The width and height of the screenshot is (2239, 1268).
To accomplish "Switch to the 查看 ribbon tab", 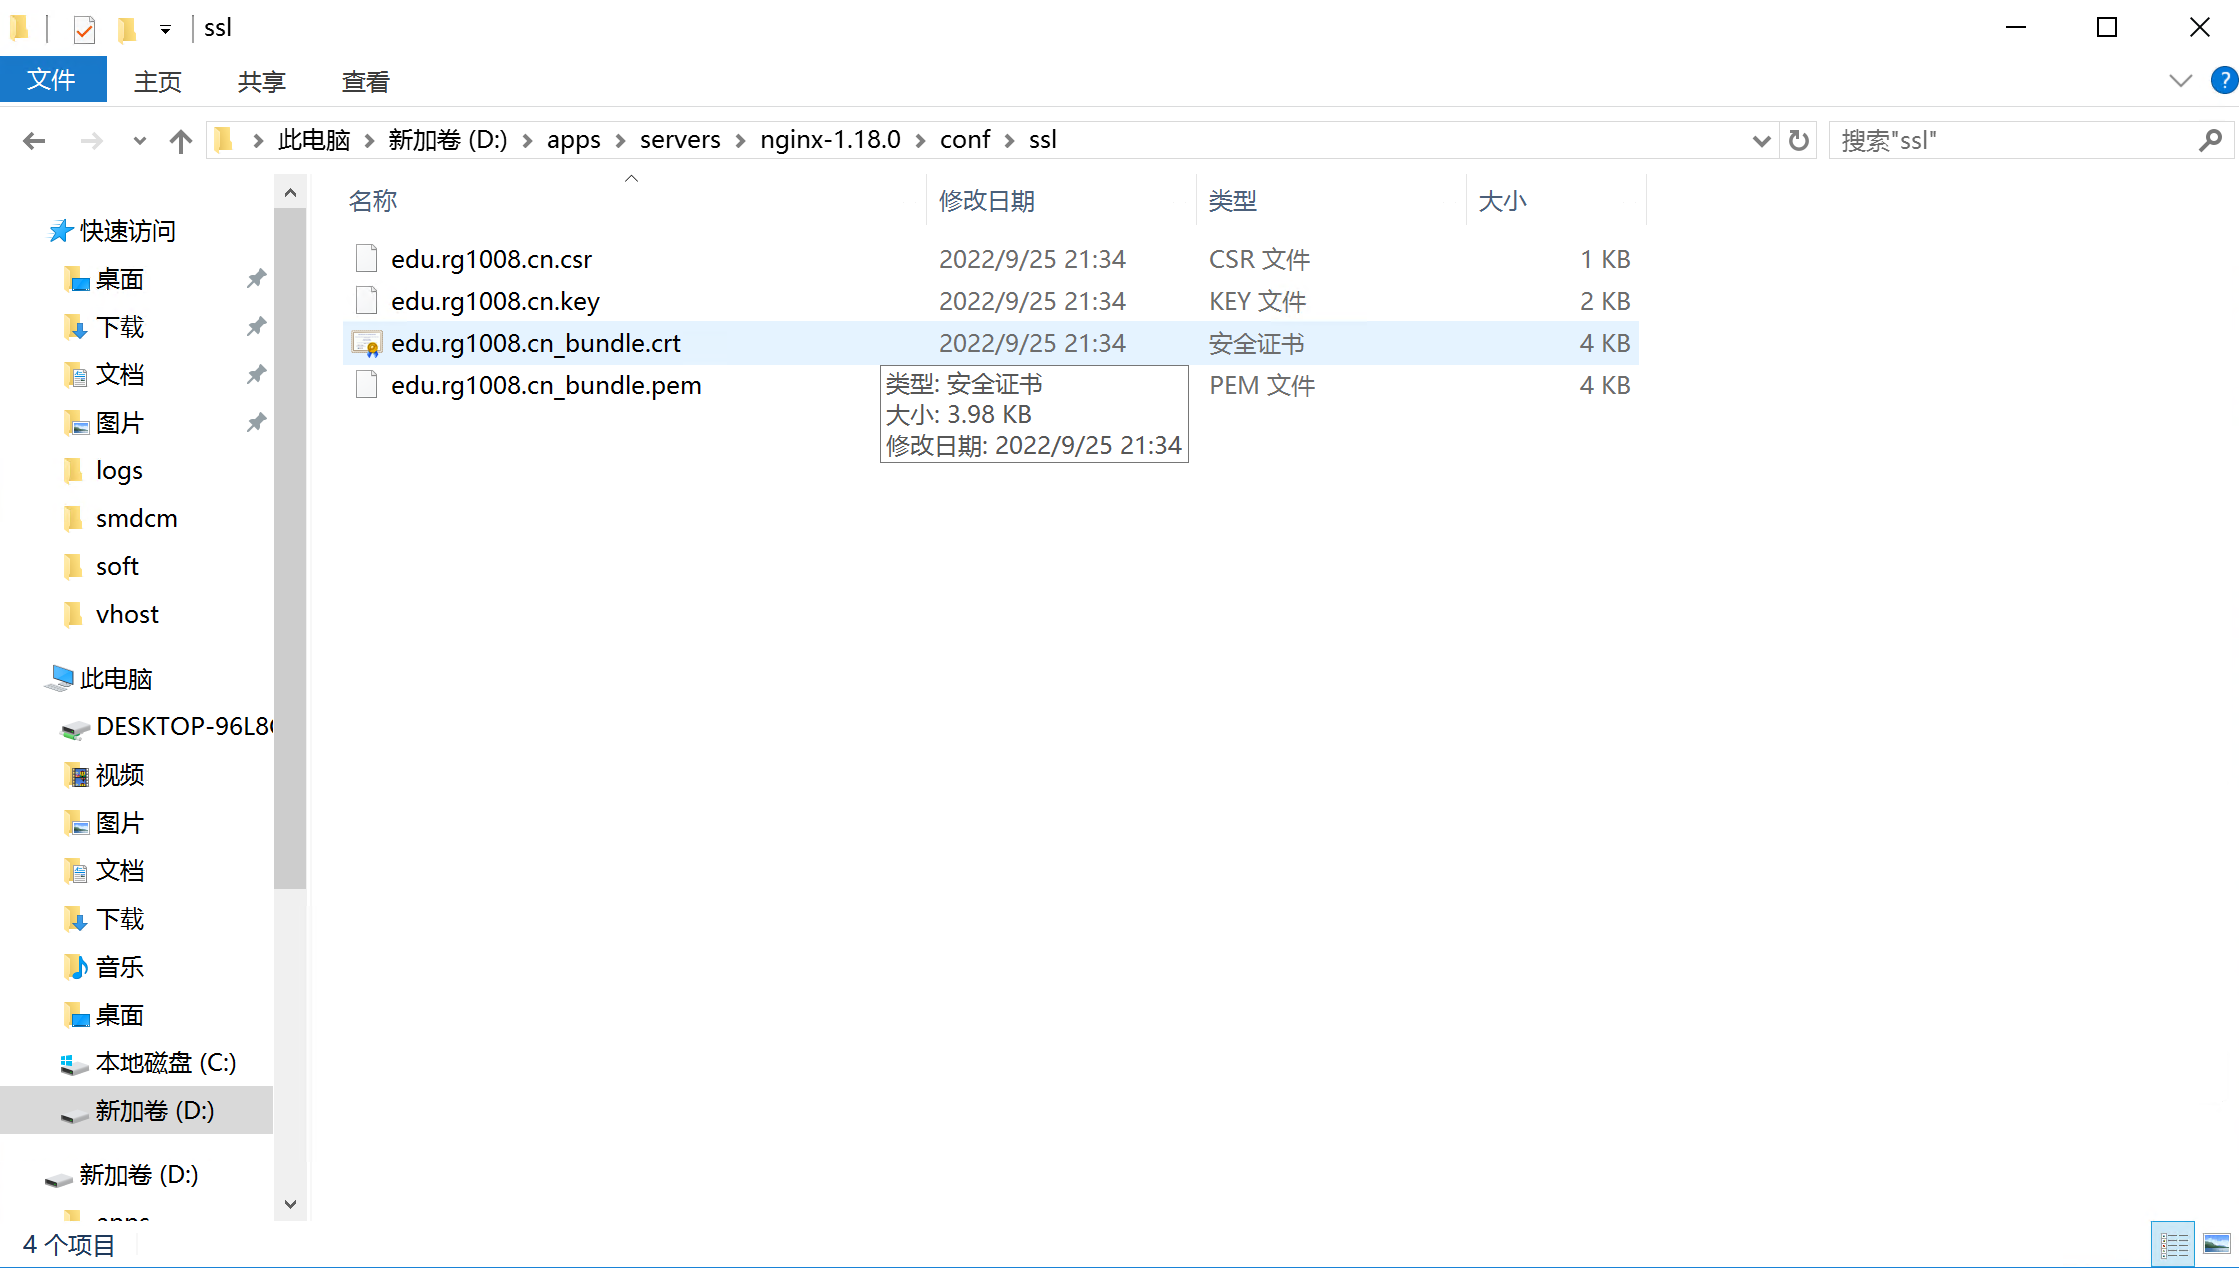I will coord(365,82).
